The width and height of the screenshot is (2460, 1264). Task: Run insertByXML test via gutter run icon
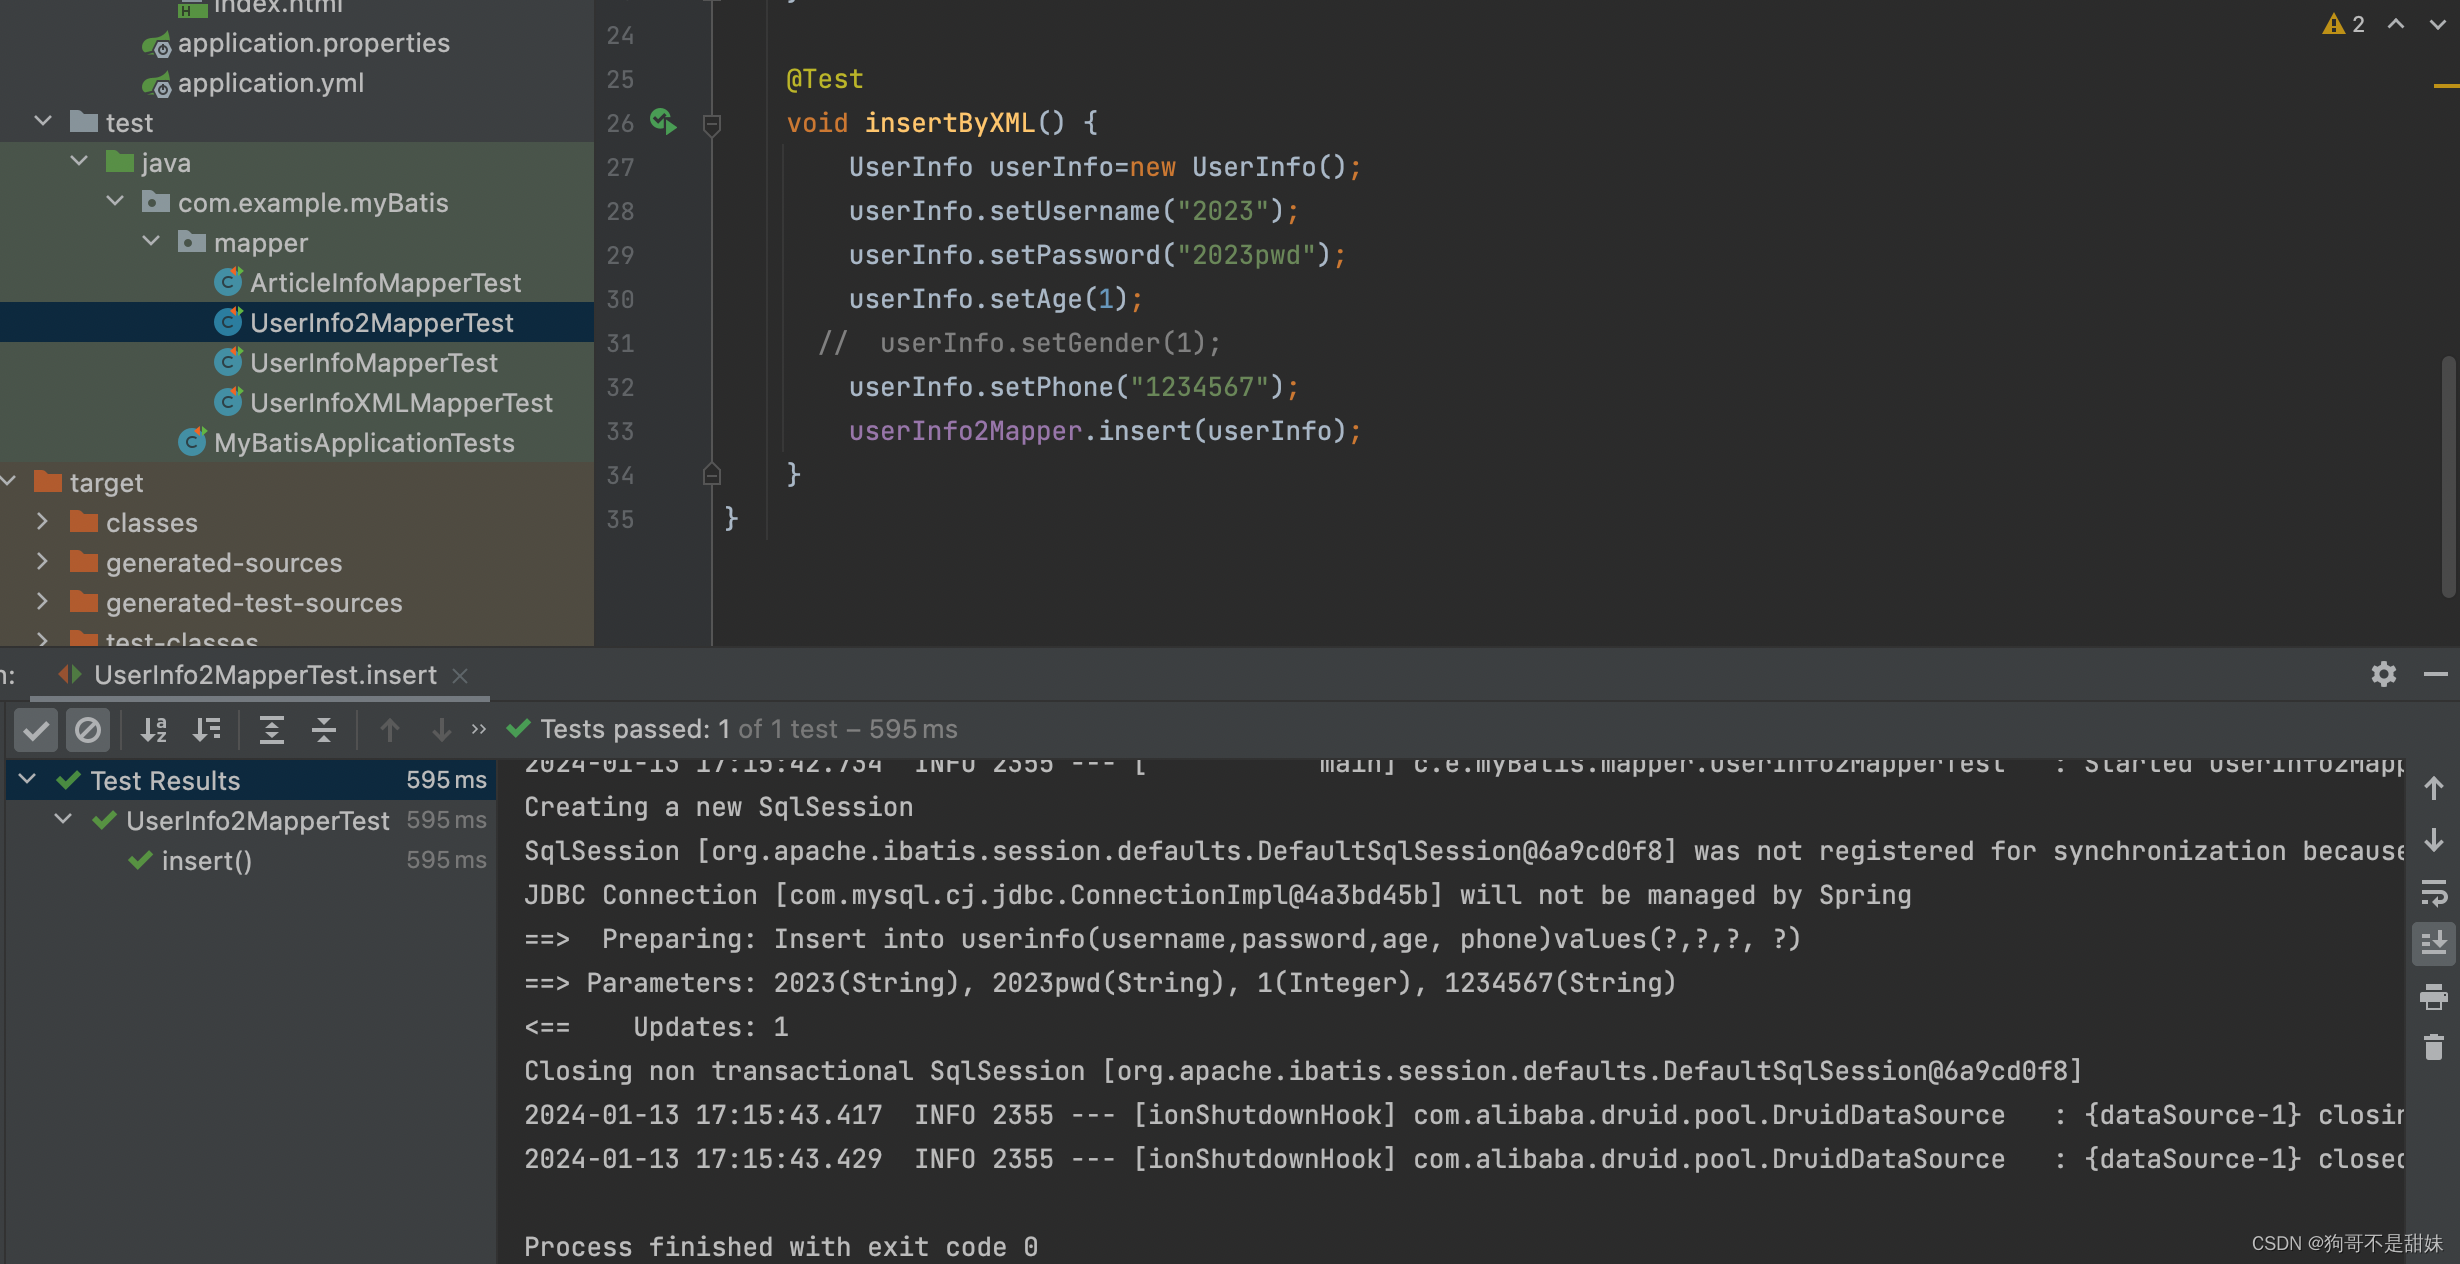(x=662, y=122)
